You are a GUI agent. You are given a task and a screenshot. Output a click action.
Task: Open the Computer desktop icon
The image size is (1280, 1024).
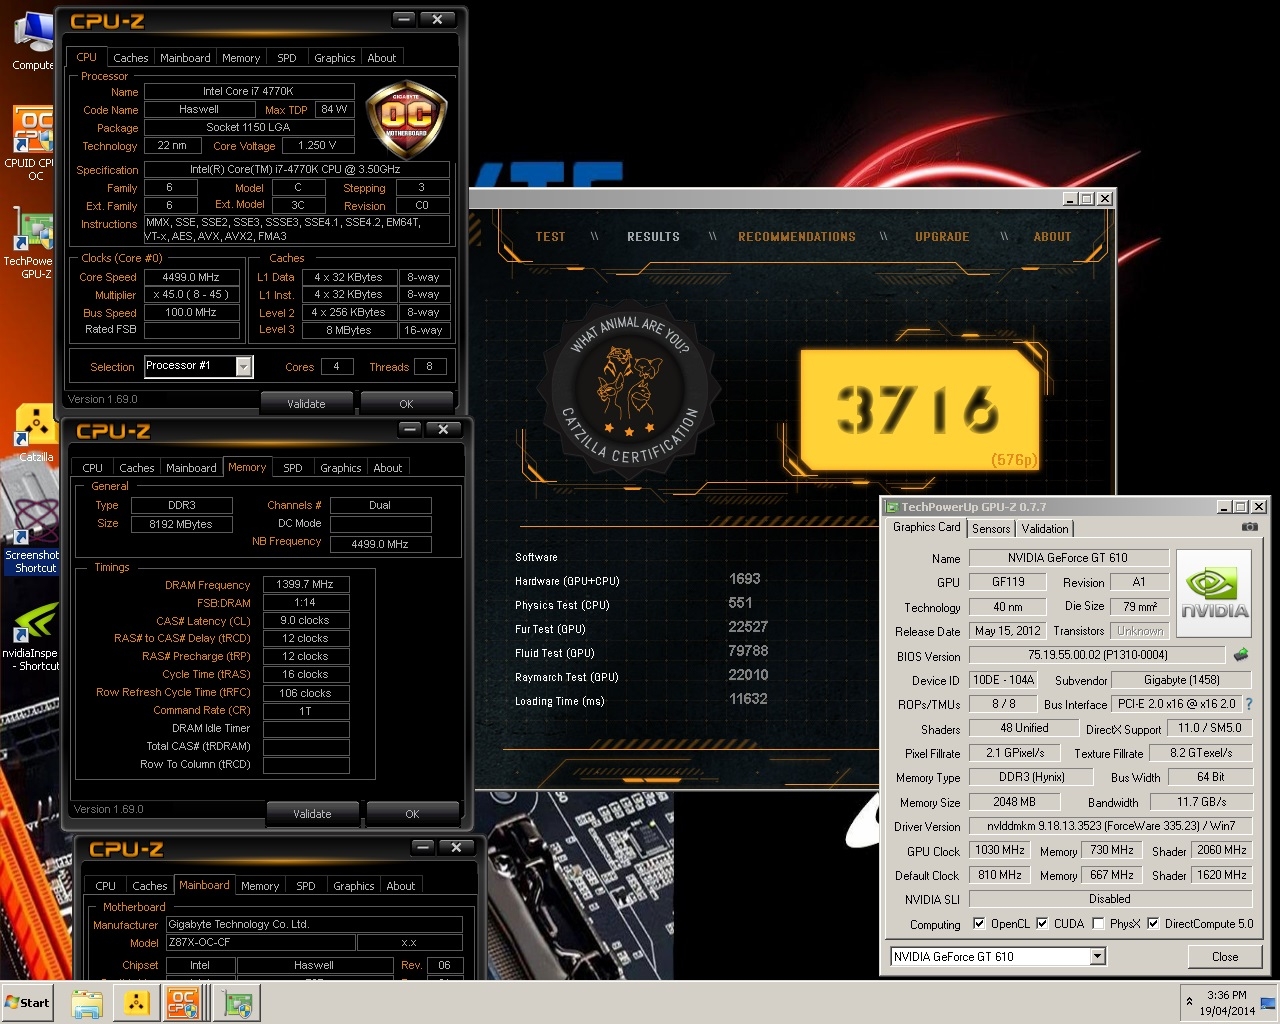(x=33, y=40)
